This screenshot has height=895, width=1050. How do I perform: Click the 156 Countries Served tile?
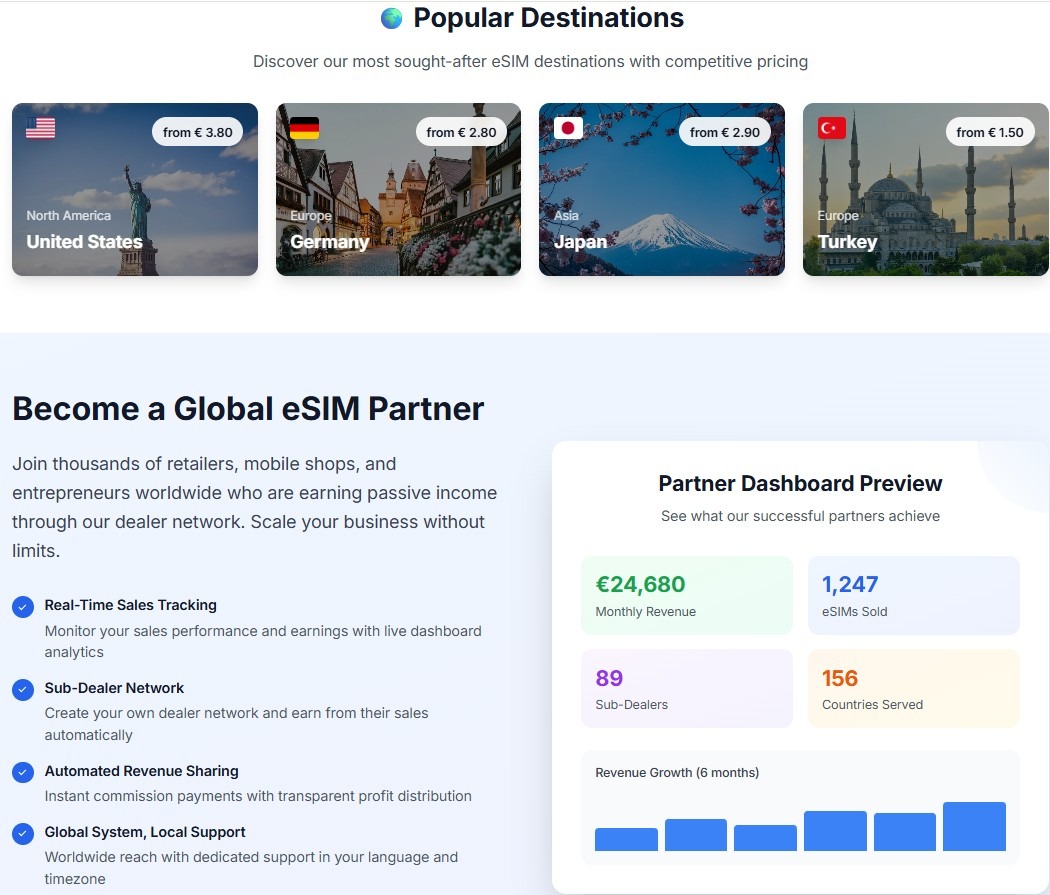click(913, 689)
